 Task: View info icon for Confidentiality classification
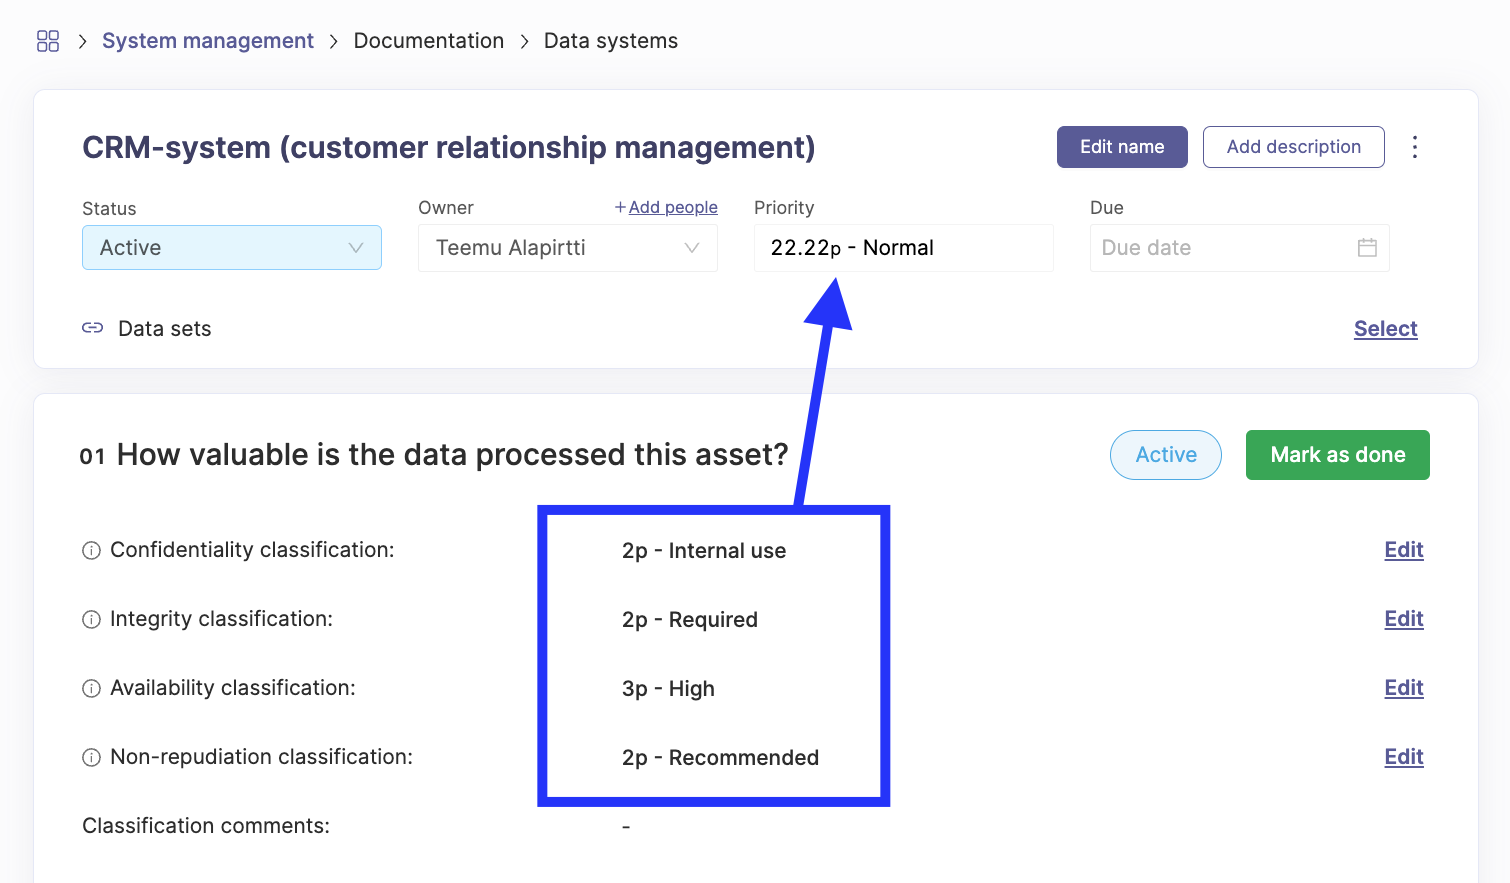click(x=91, y=550)
